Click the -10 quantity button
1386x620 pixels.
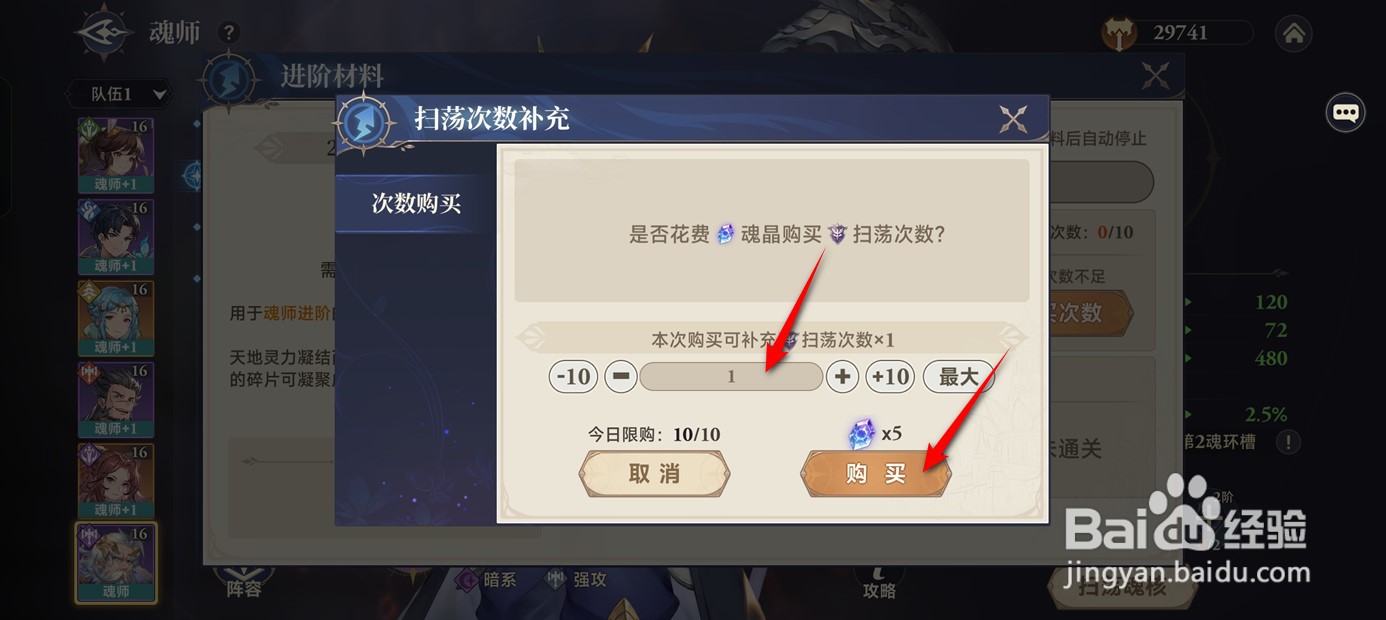573,377
